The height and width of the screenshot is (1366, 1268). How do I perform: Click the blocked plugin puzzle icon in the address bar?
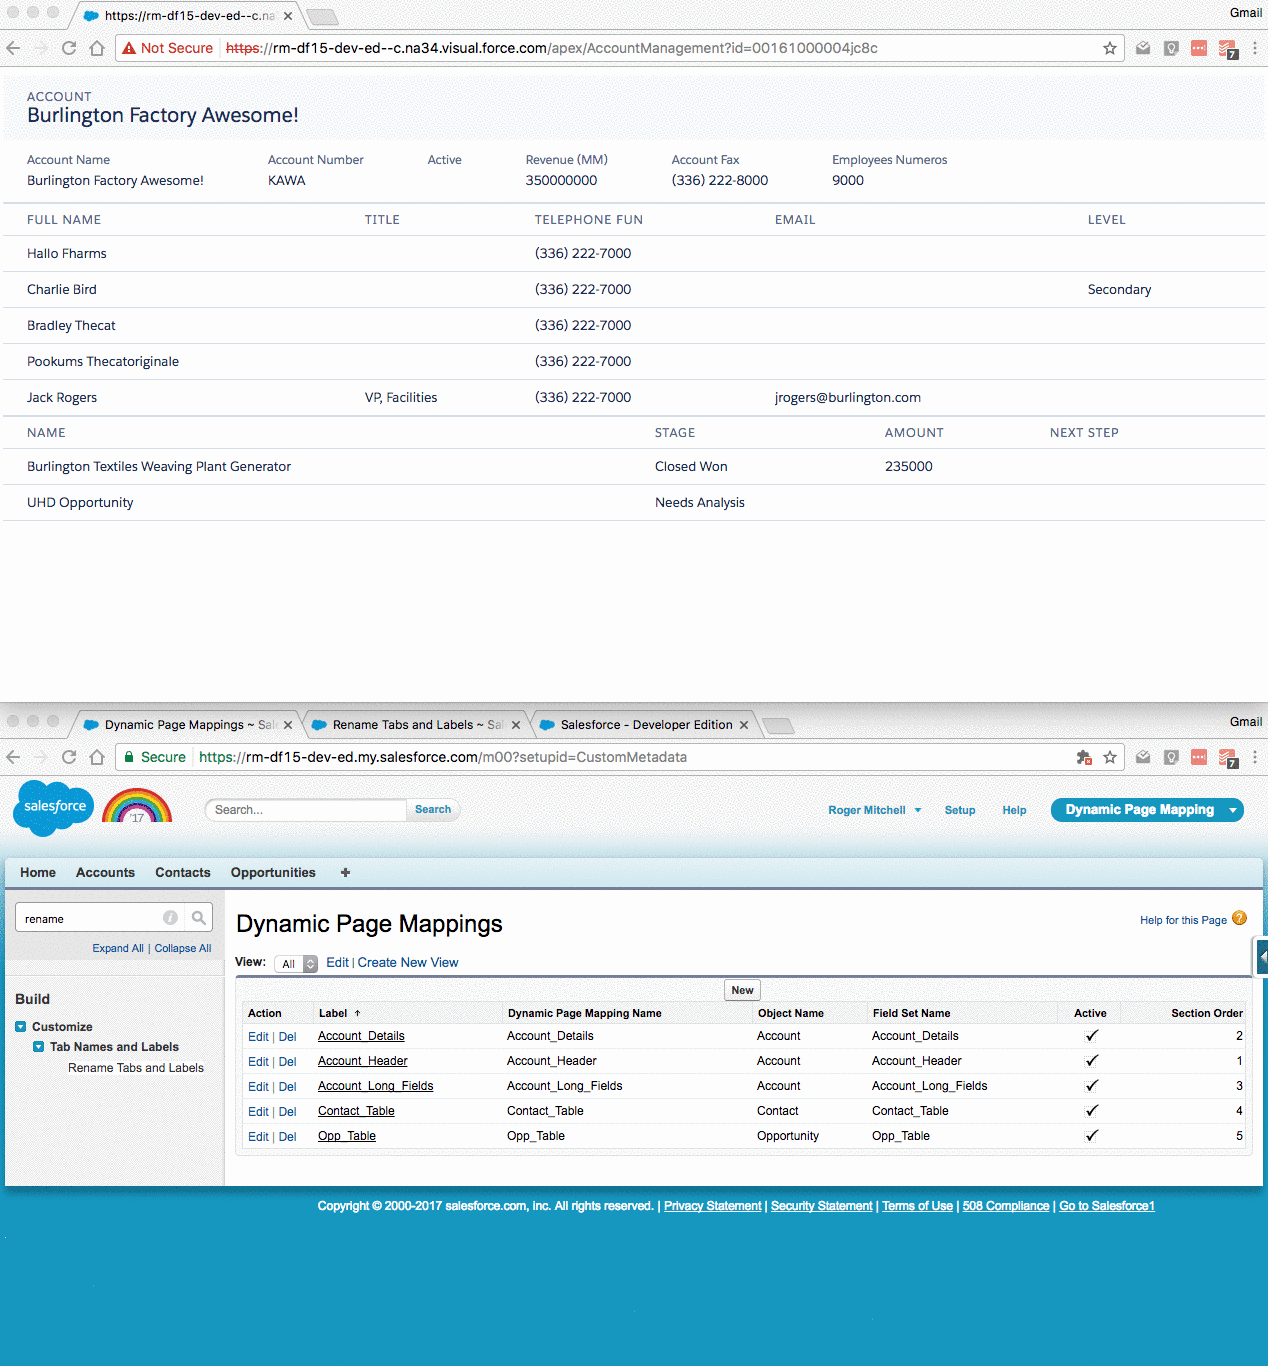[1084, 757]
